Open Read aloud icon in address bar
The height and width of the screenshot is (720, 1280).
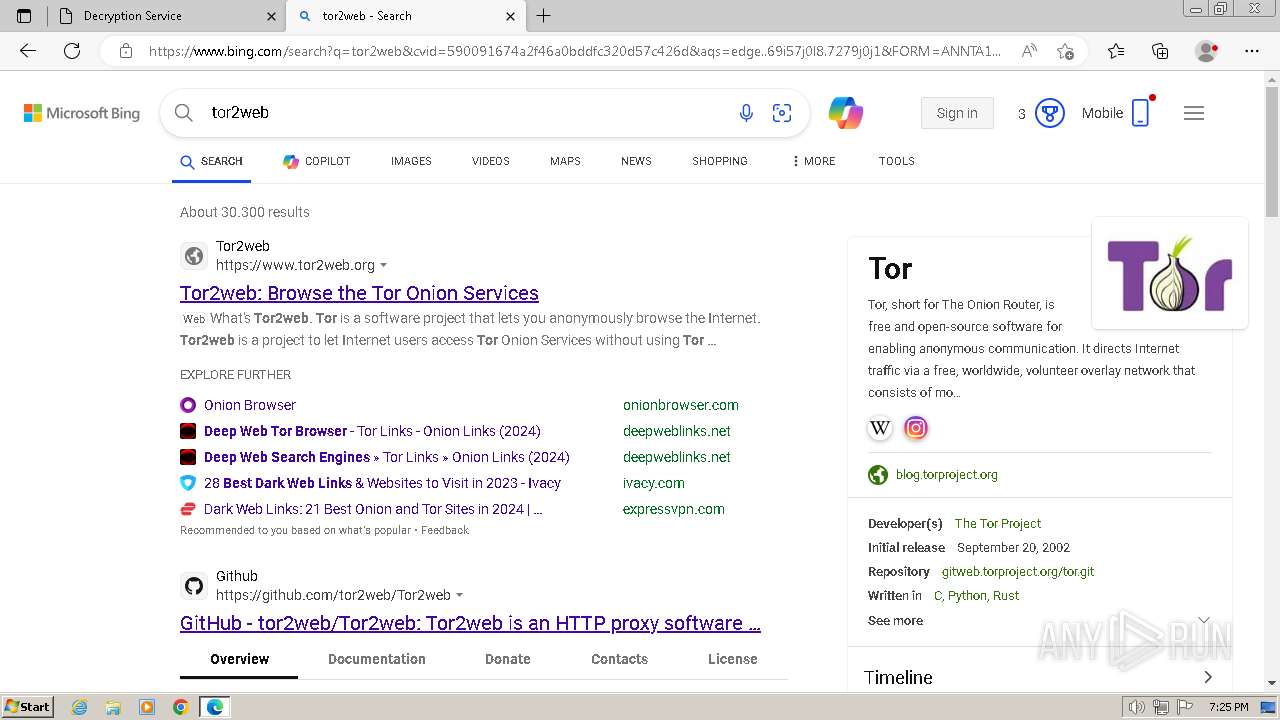[x=1029, y=51]
